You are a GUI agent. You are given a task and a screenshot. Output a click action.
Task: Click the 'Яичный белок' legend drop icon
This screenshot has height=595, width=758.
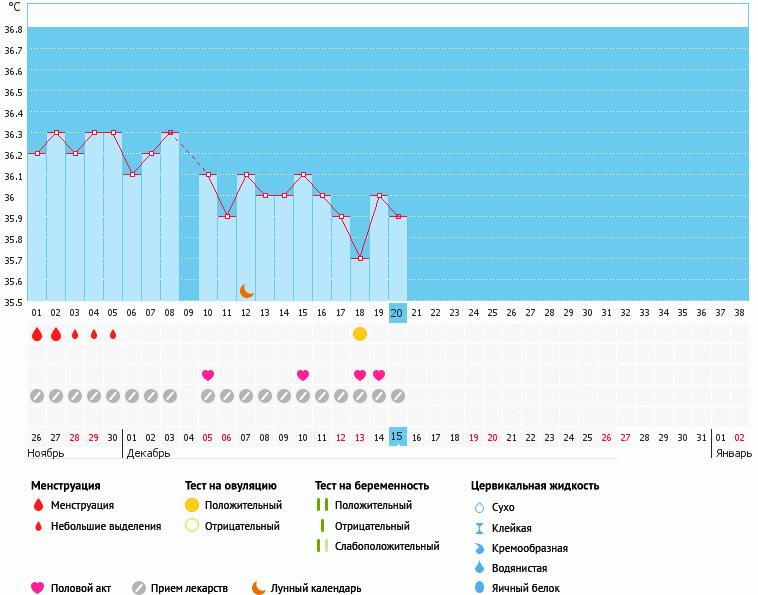point(480,589)
